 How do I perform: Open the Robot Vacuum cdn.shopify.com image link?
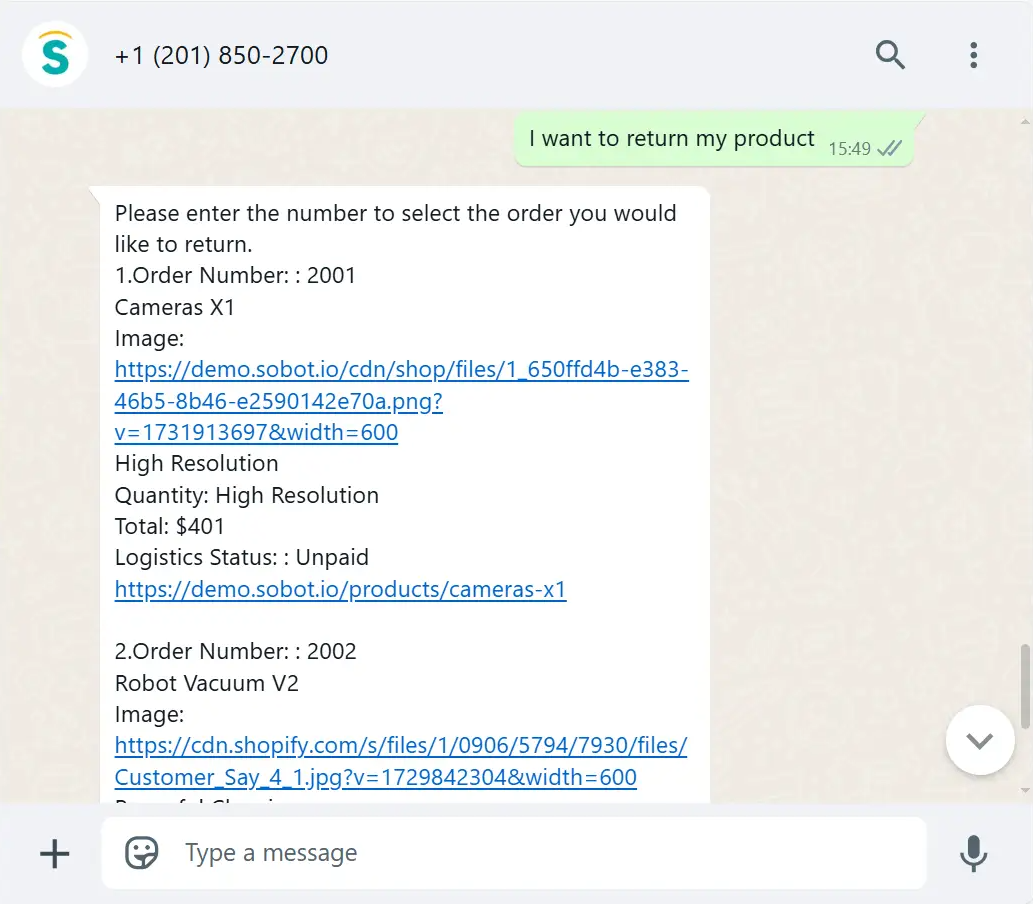pos(401,761)
